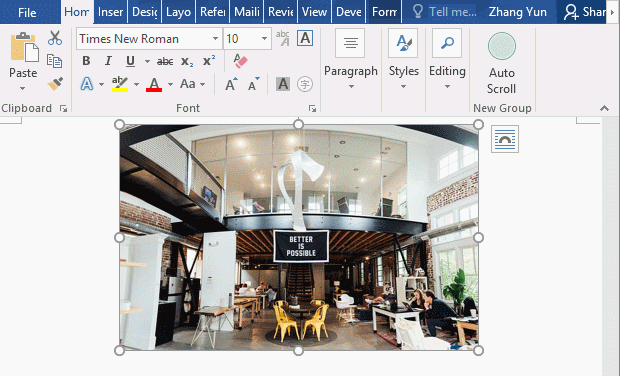Open Zhang Yun account menu
This screenshot has width=620, height=376.
(x=518, y=12)
